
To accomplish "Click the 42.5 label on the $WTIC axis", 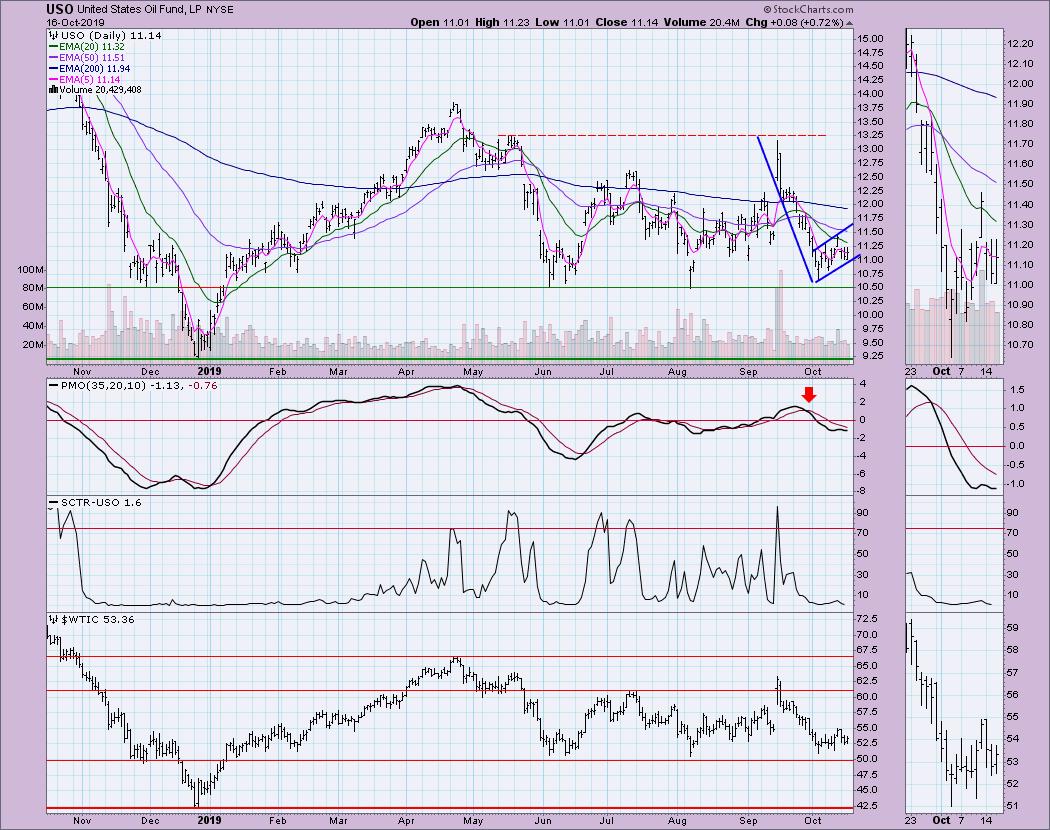I will click(x=868, y=807).
